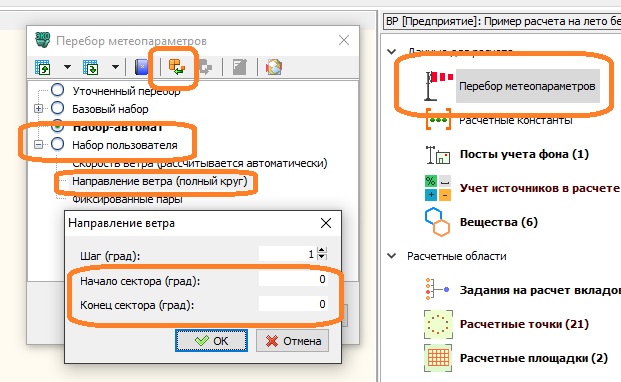
Task: Click the first green table toolbar icon
Action: pos(42,67)
